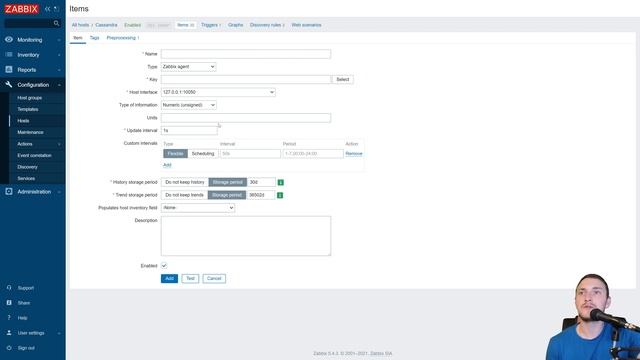Click the Configuration wrench icon
640x360 pixels.
point(9,84)
